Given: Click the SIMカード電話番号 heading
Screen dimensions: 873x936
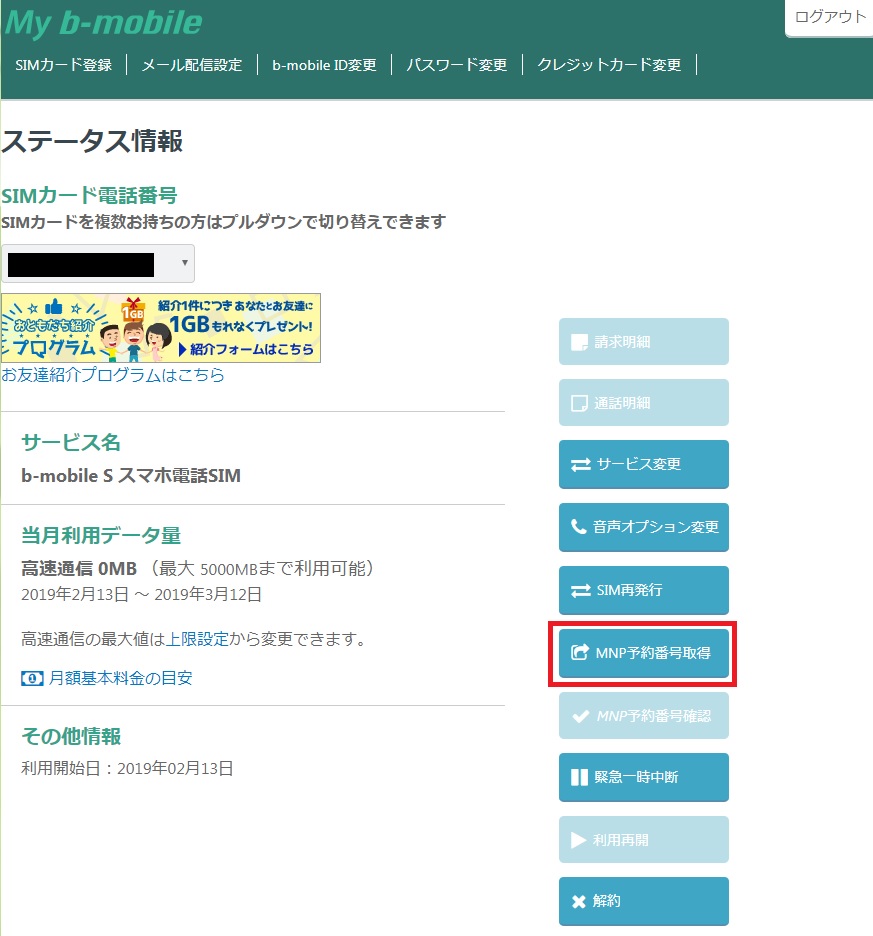Looking at the screenshot, I should click(89, 196).
